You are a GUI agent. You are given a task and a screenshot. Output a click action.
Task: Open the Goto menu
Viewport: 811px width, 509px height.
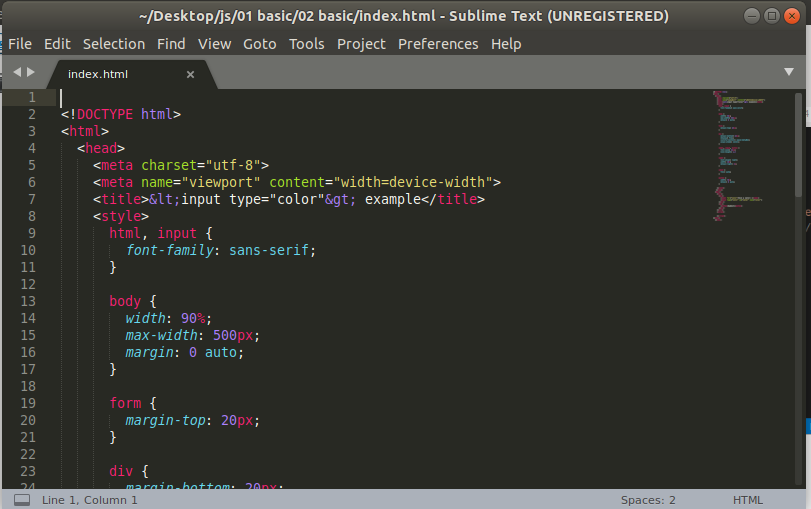(260, 44)
